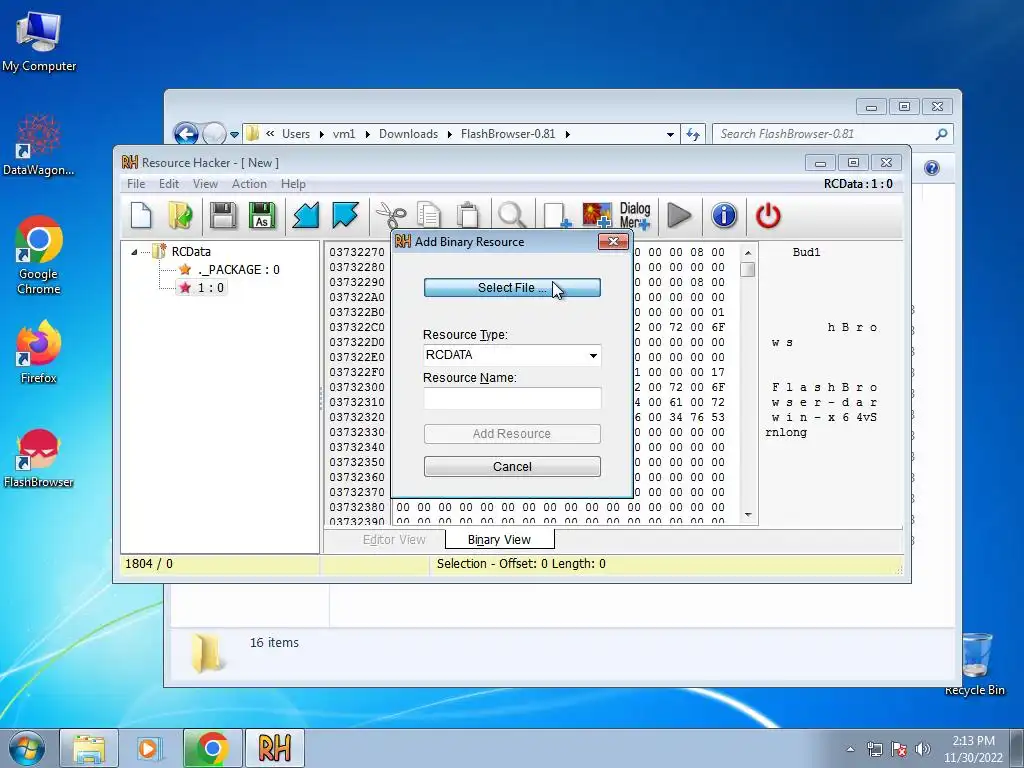
Task: Open the Action menu
Action: [249, 184]
